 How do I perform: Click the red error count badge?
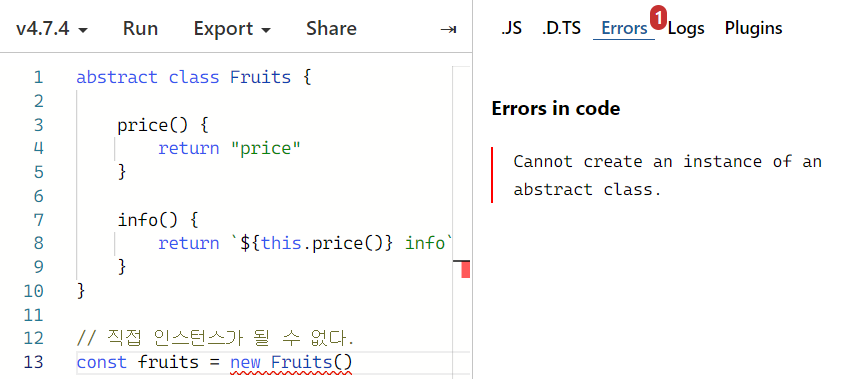click(658, 19)
